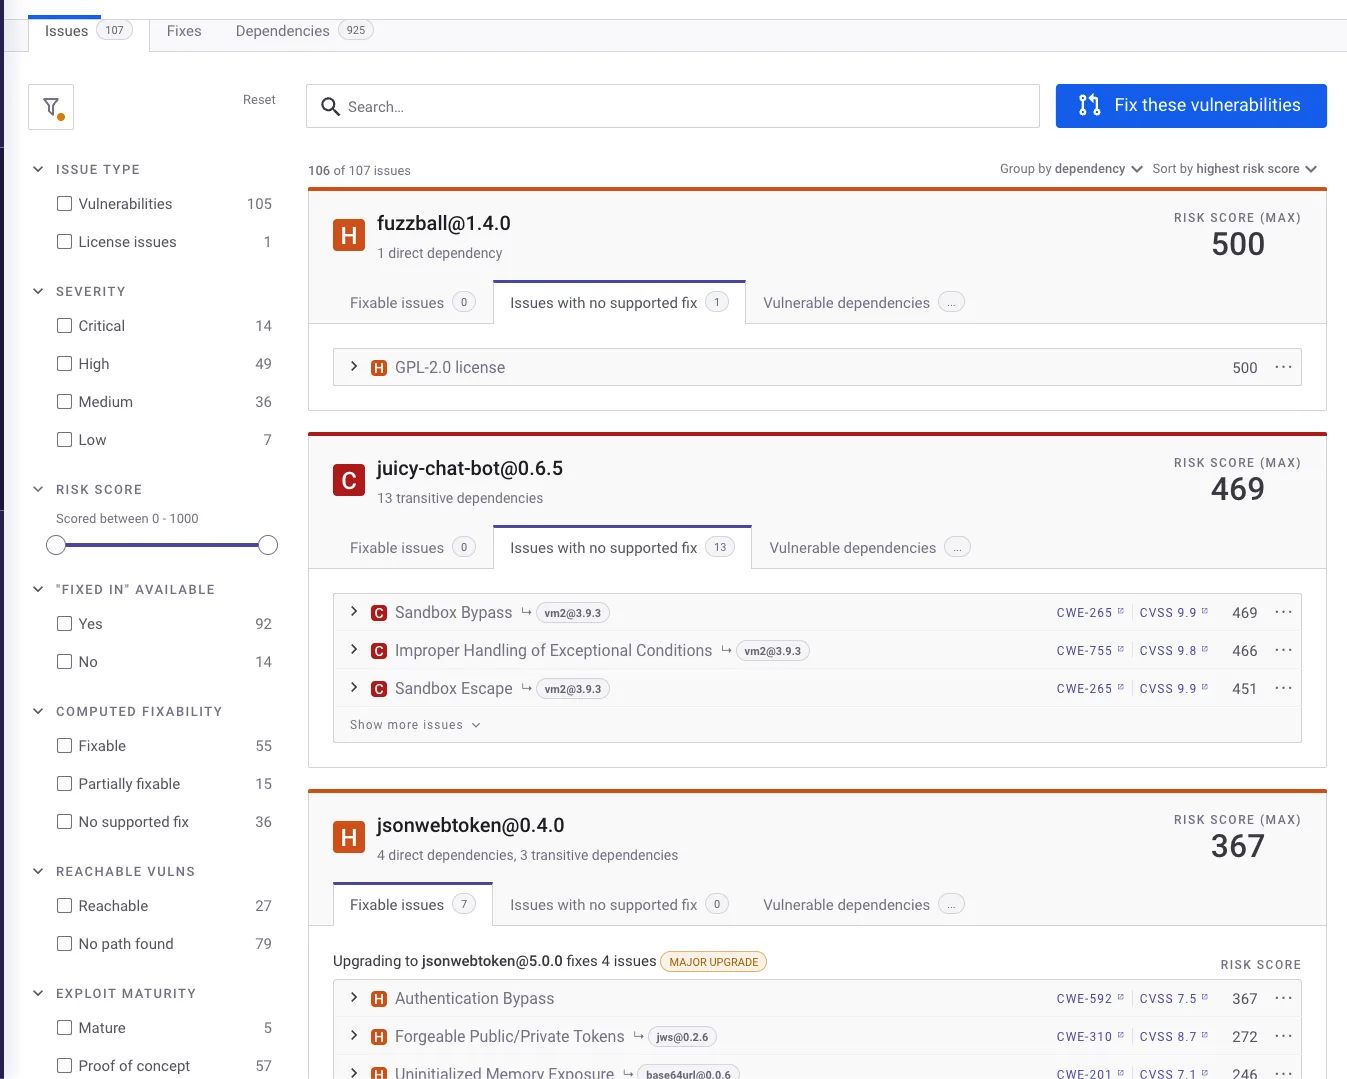Click the external link icon beside CWE-265

[1119, 611]
